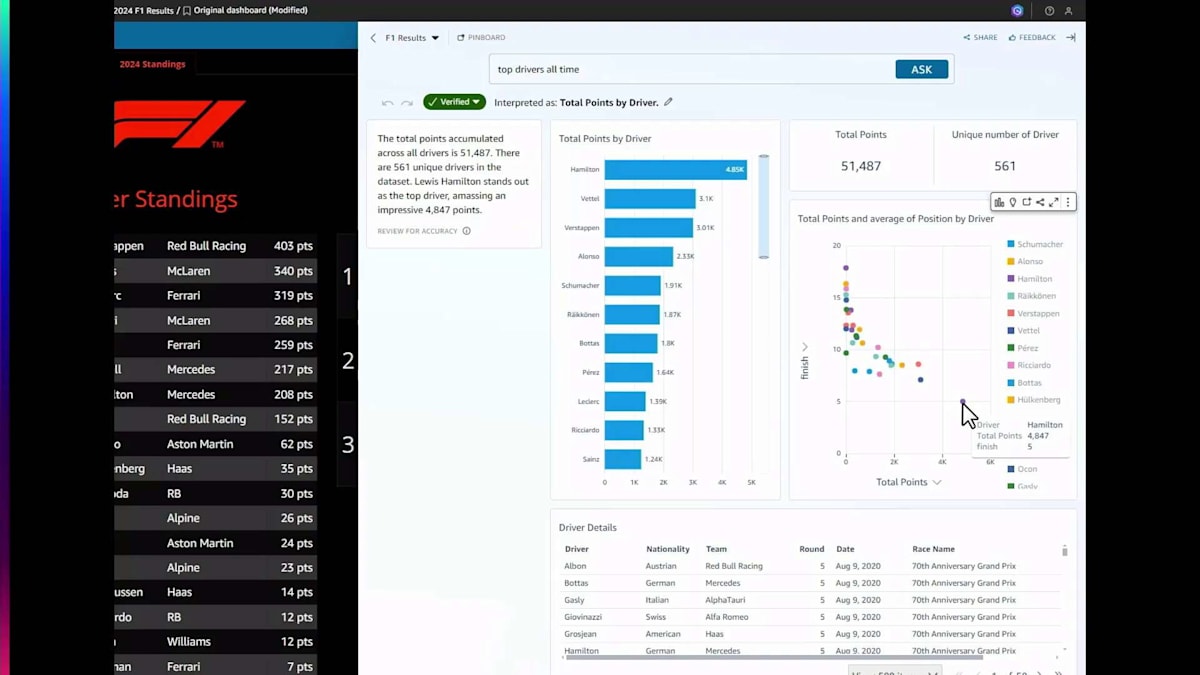Click the Share button
This screenshot has height=675, width=1200.
(980, 38)
